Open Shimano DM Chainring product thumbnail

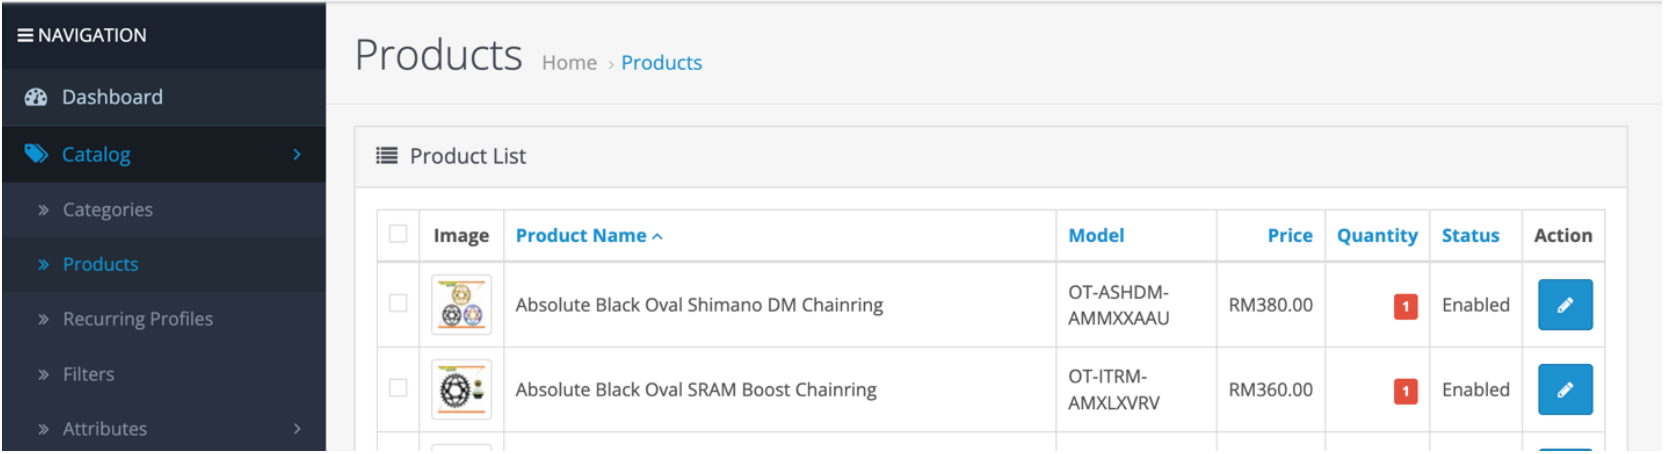pos(461,305)
